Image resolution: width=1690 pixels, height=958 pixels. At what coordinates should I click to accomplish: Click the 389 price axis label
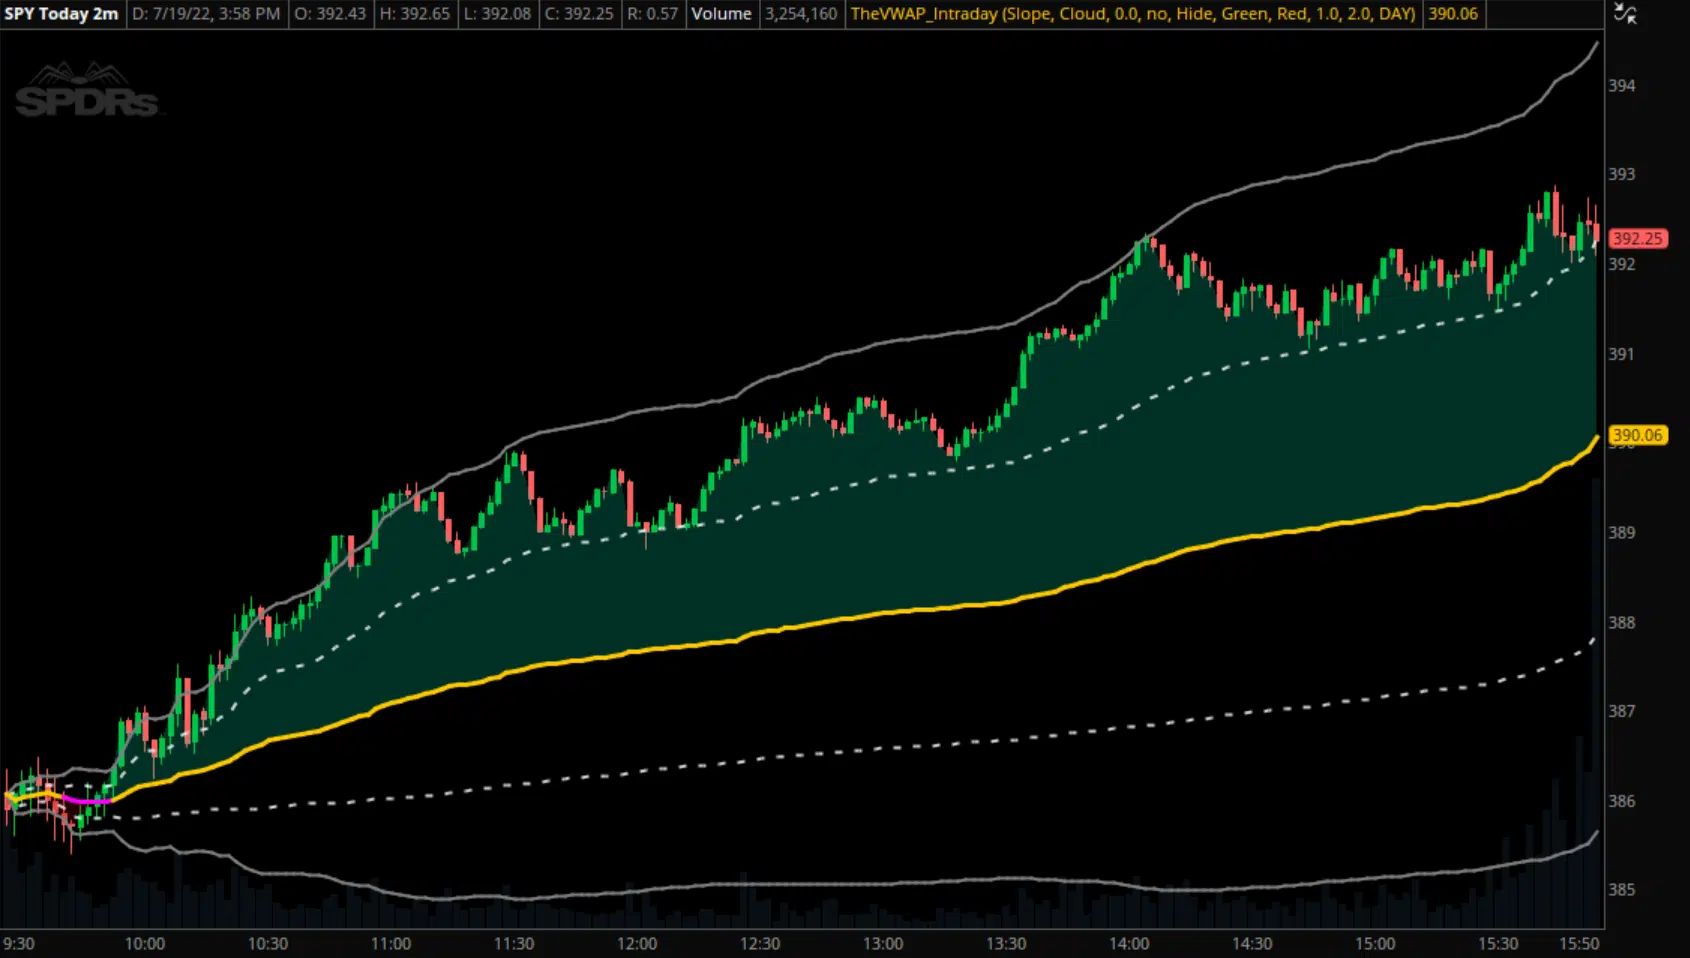pos(1622,533)
